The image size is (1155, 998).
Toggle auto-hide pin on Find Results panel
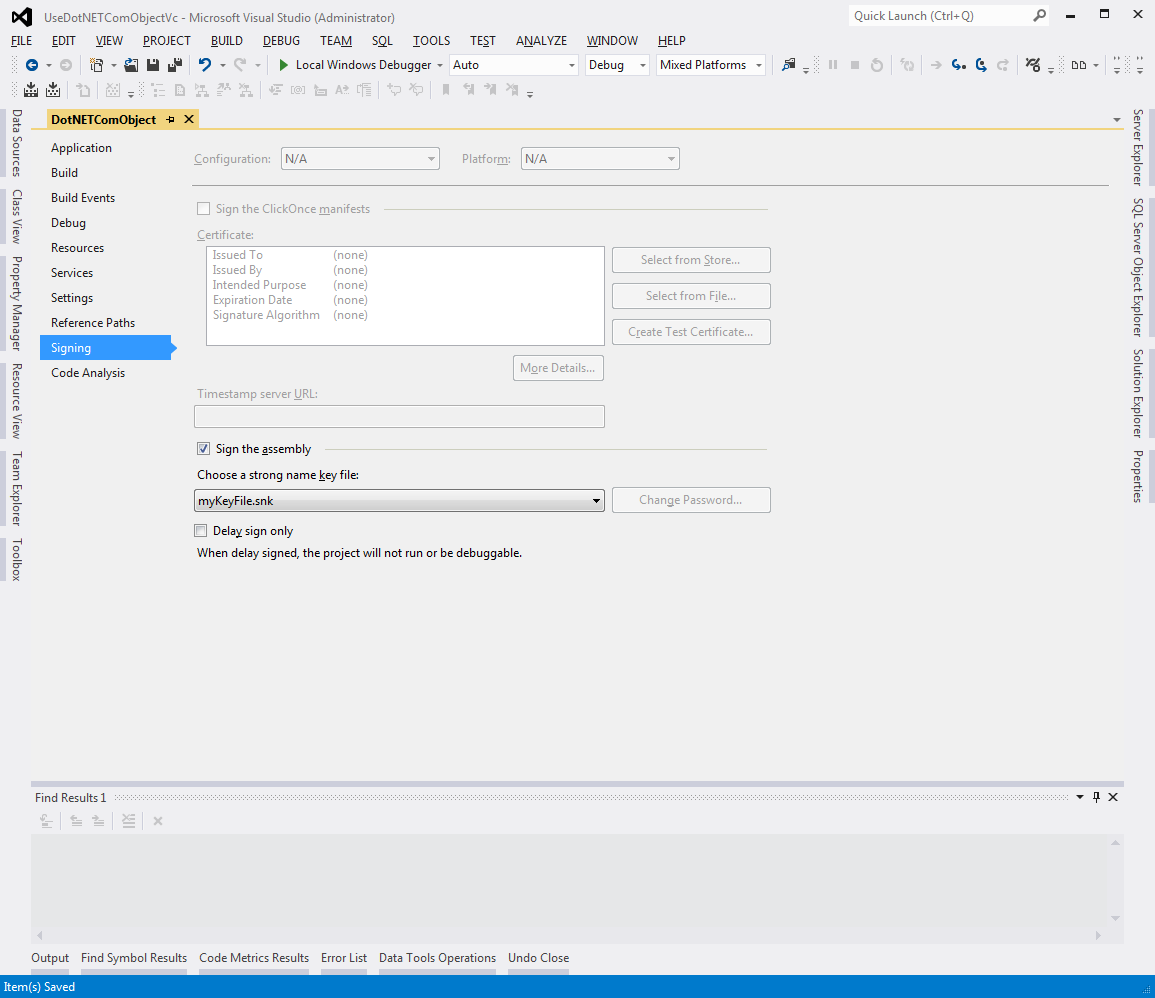pyautogui.click(x=1096, y=797)
